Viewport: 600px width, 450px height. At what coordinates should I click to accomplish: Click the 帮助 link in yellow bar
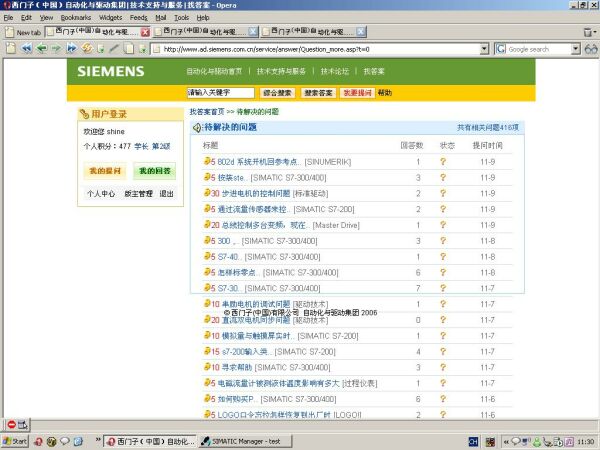[385, 93]
